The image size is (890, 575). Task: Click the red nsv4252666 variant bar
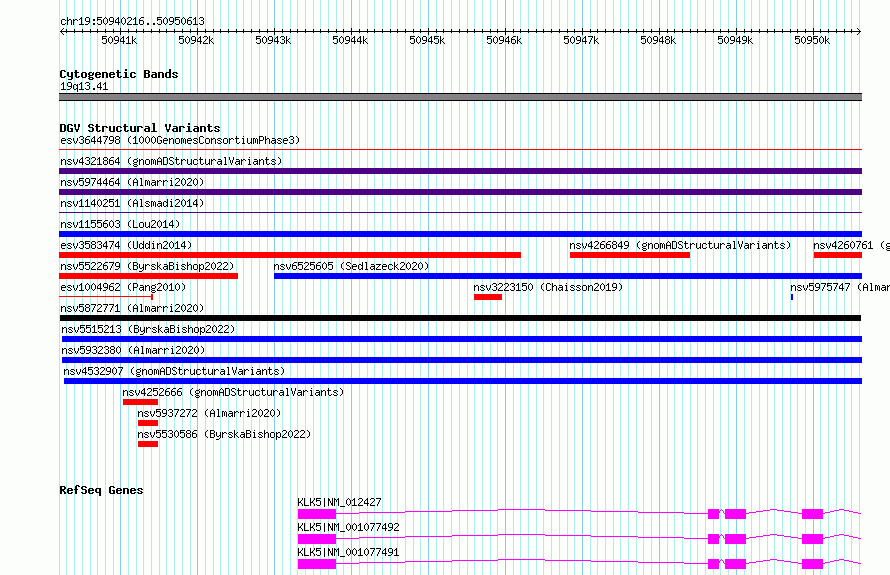(140, 402)
